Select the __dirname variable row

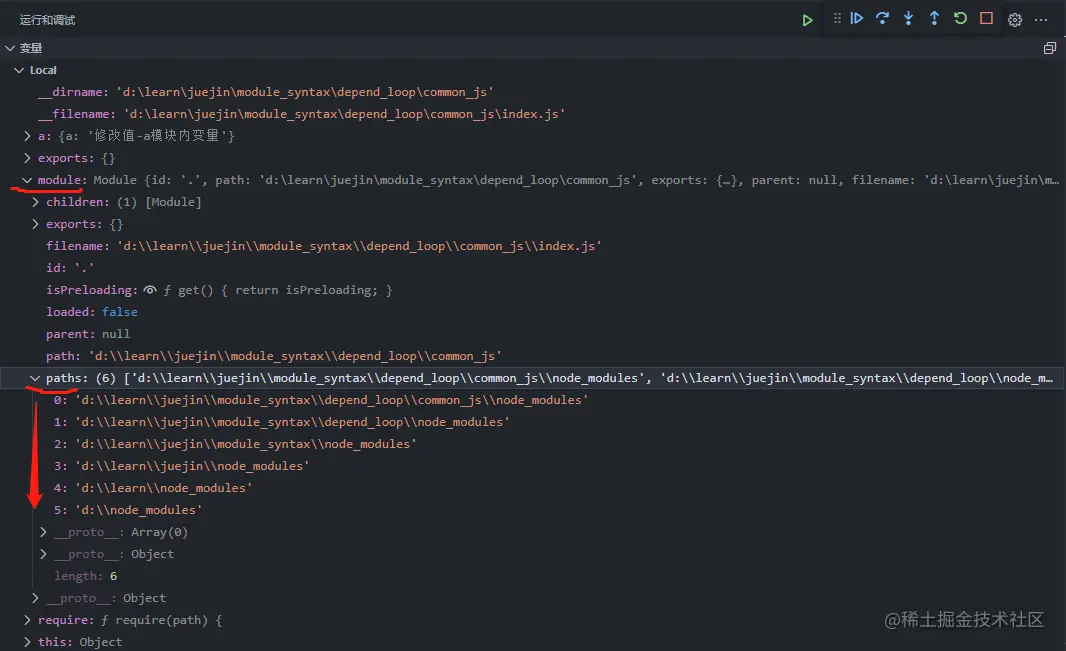(533, 92)
